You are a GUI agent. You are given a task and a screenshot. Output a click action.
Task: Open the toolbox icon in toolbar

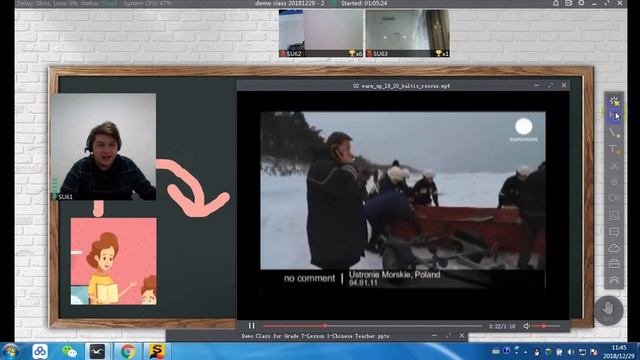614,264
